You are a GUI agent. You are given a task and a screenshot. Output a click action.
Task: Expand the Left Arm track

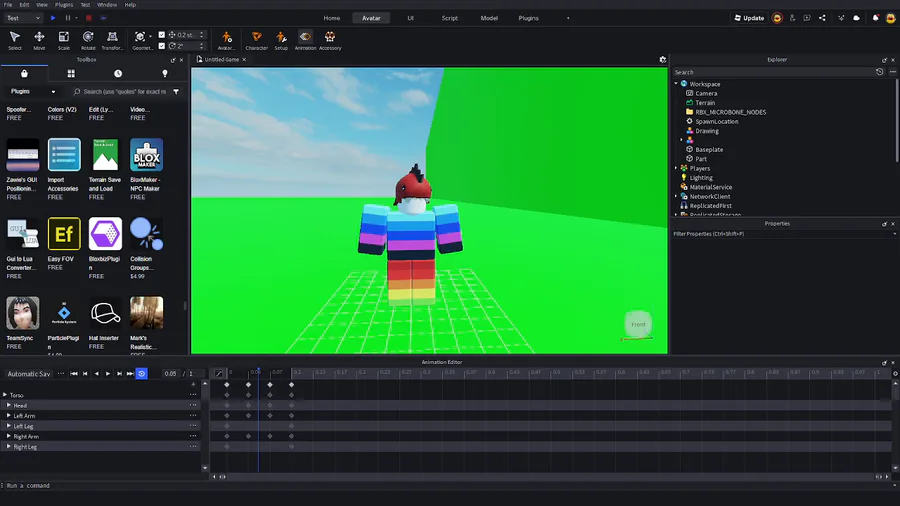(9, 415)
